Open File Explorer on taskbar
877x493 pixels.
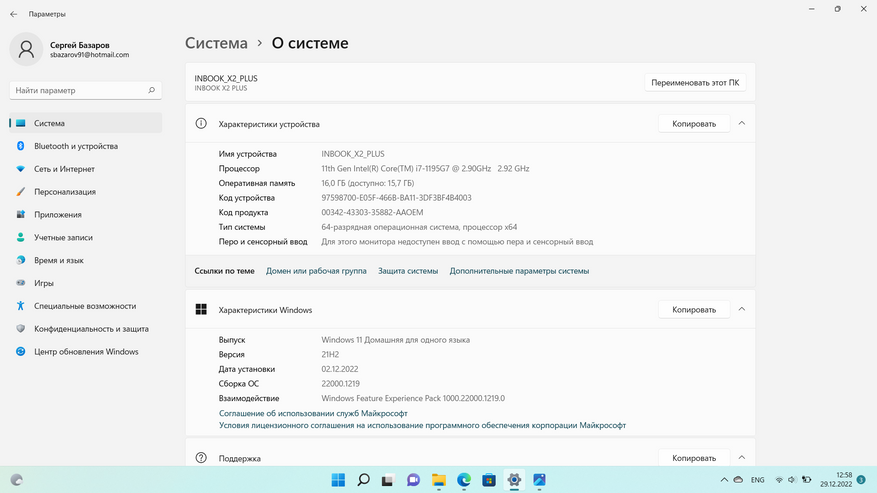pos(438,480)
